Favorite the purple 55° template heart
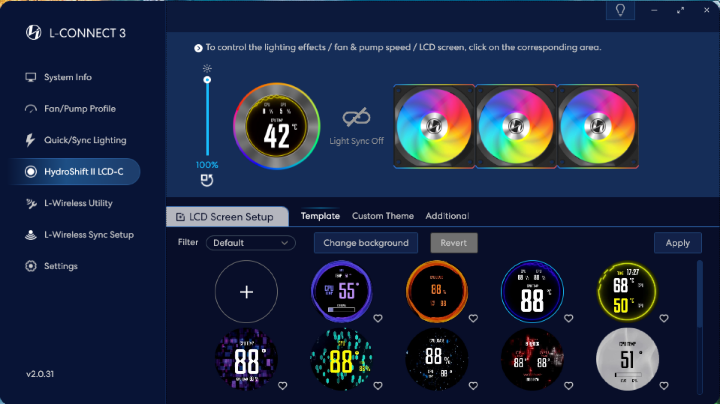The width and height of the screenshot is (720, 404). [x=378, y=319]
